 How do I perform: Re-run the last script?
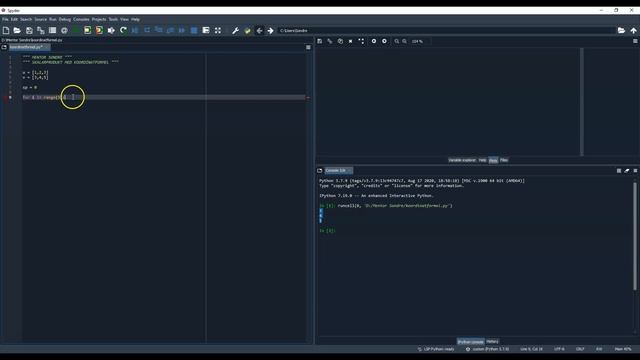(x=123, y=30)
